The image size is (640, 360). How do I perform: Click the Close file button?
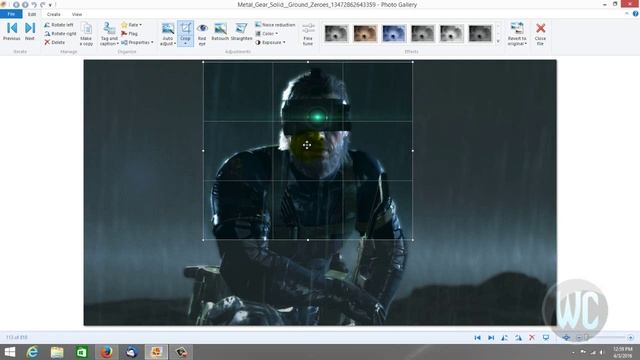pyautogui.click(x=540, y=34)
